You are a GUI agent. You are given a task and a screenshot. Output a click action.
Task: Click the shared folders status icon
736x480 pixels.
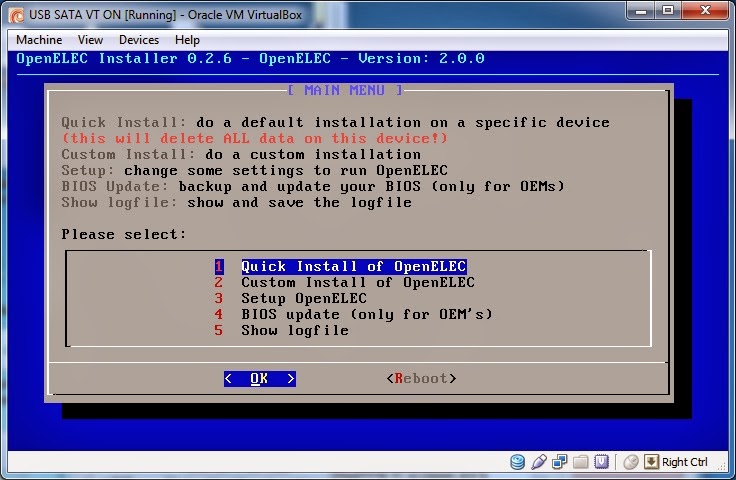click(581, 462)
